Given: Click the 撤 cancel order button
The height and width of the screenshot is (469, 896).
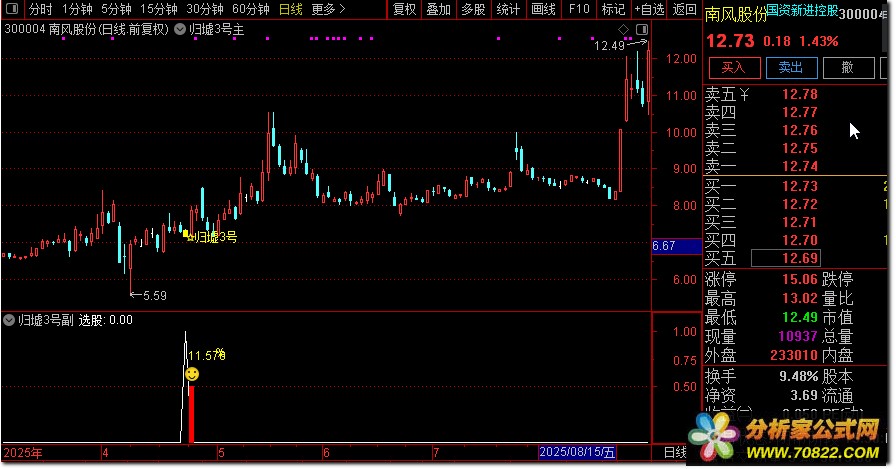Looking at the screenshot, I should point(848,68).
